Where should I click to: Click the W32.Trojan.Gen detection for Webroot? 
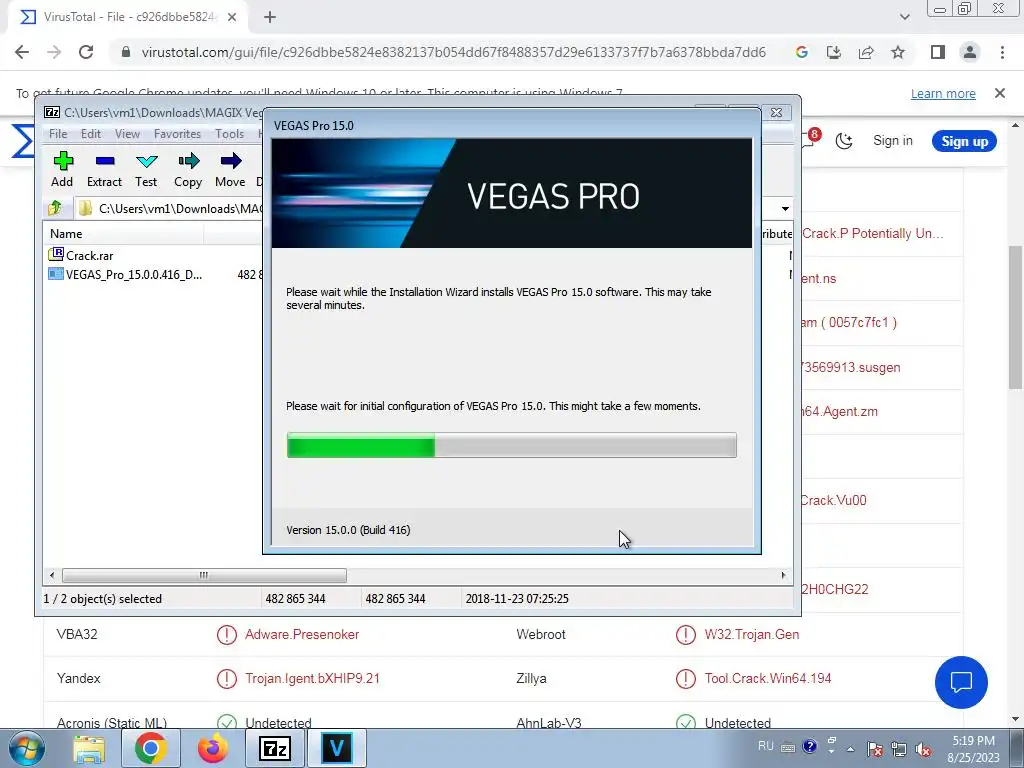click(751, 634)
